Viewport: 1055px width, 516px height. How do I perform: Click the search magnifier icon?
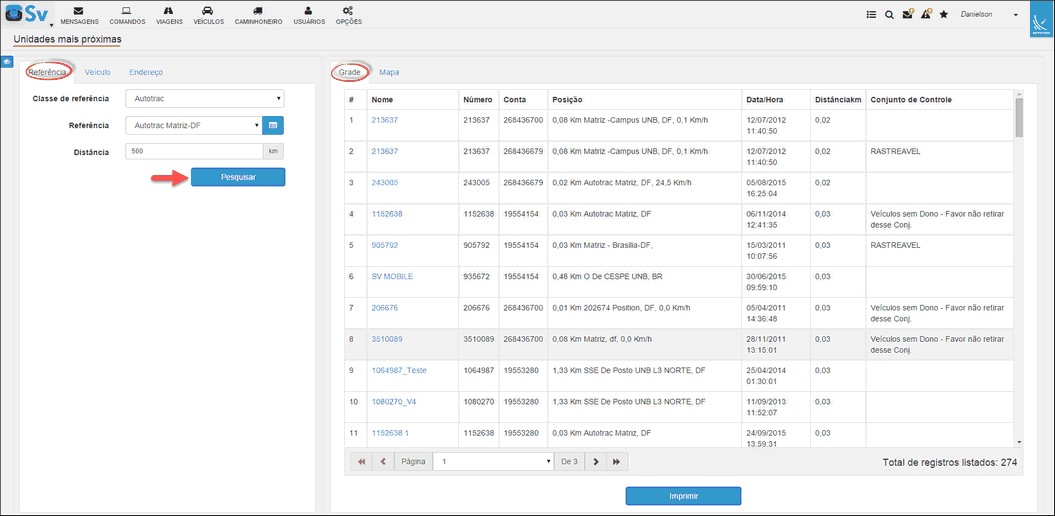(x=889, y=15)
